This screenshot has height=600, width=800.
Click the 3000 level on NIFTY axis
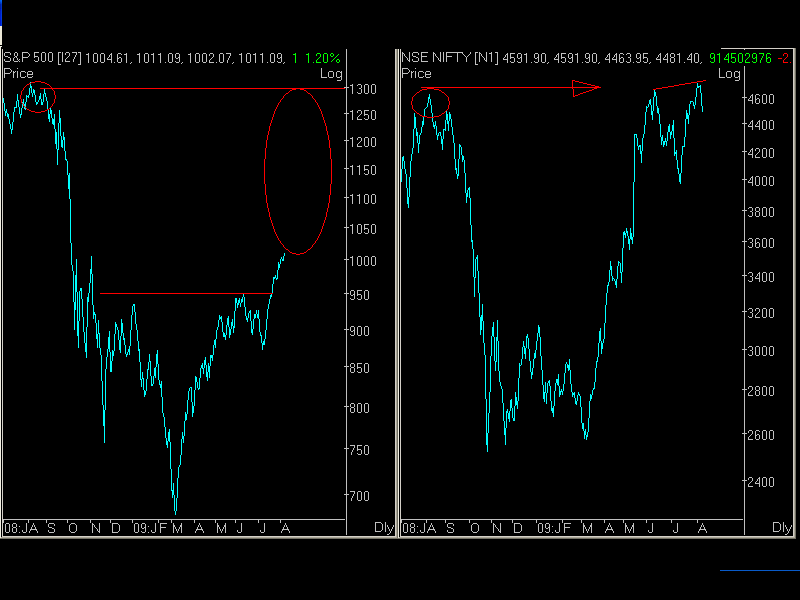tap(761, 351)
